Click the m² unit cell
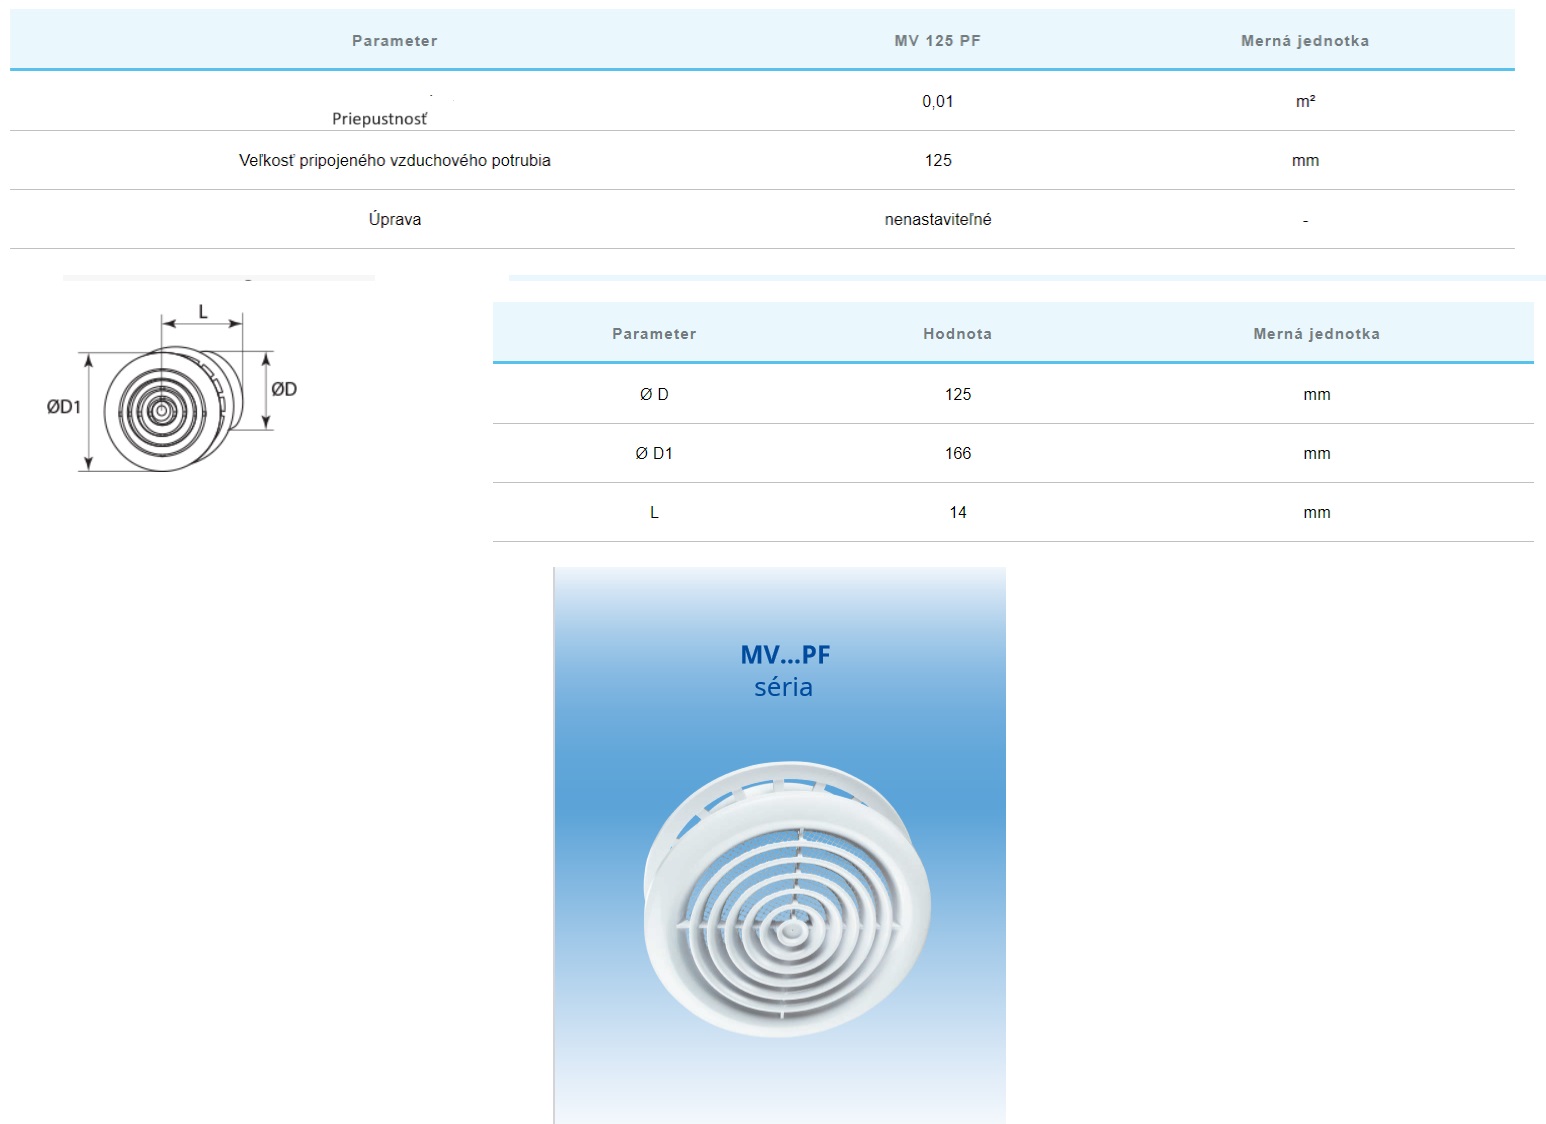The width and height of the screenshot is (1546, 1124). click(x=1305, y=101)
